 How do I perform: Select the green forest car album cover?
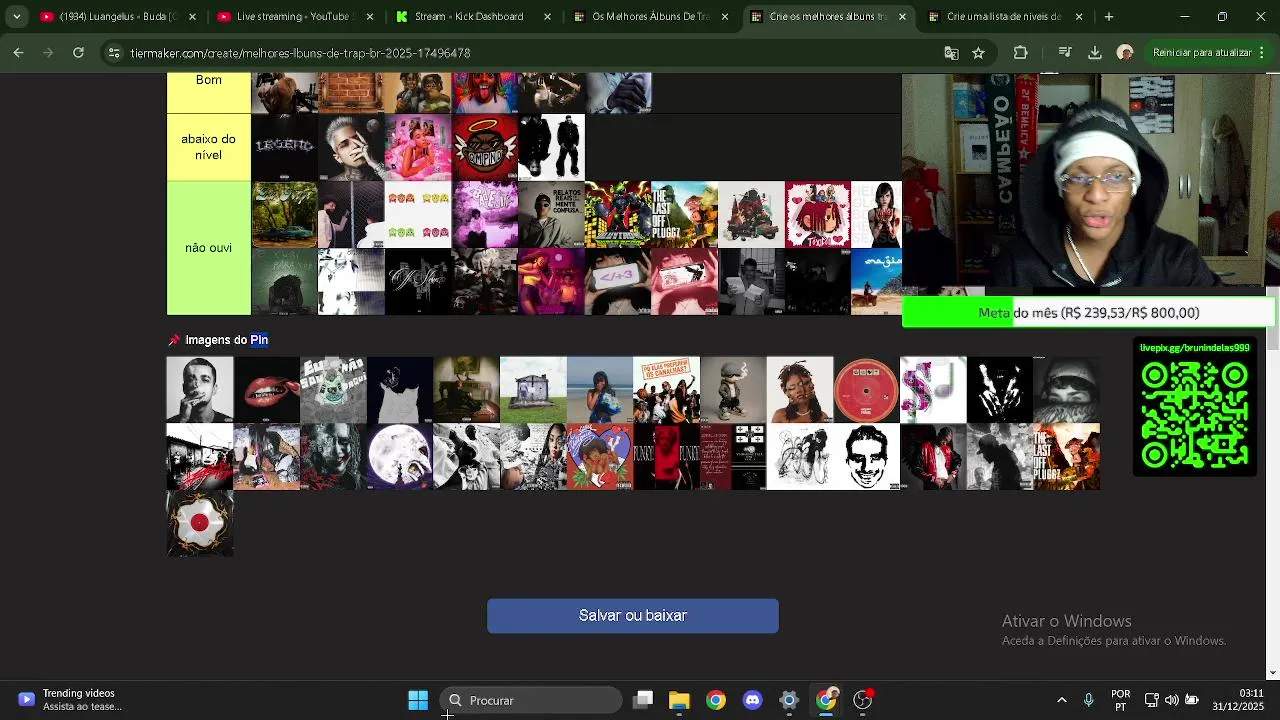point(285,214)
